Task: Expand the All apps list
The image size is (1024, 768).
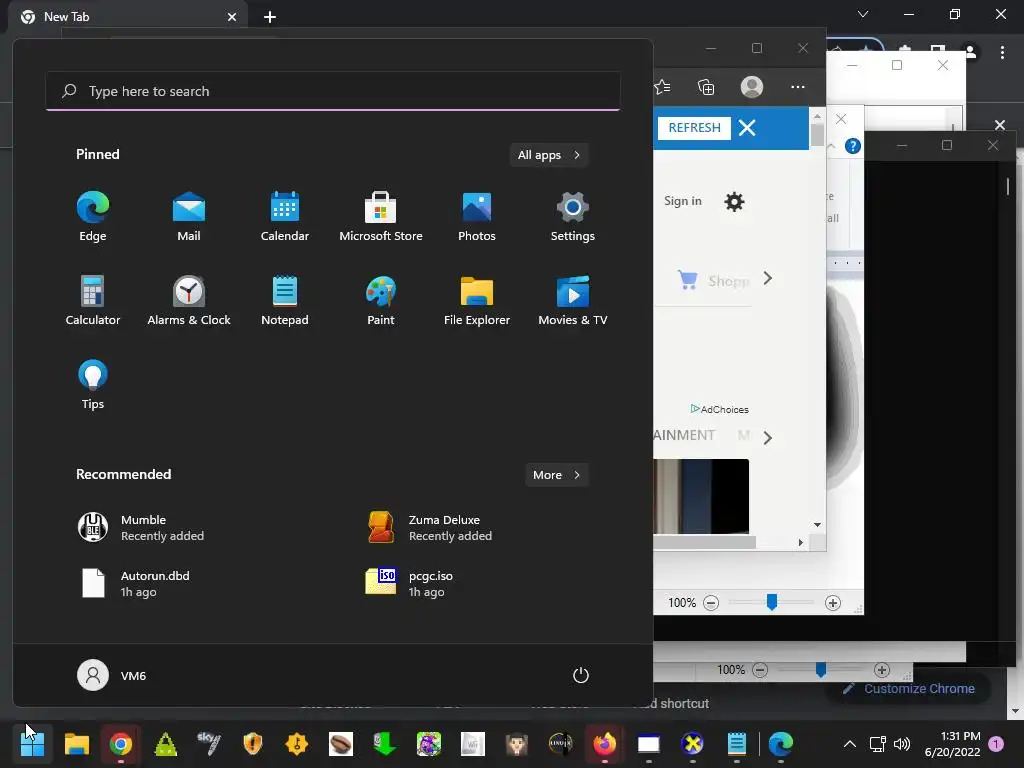Action: (549, 155)
